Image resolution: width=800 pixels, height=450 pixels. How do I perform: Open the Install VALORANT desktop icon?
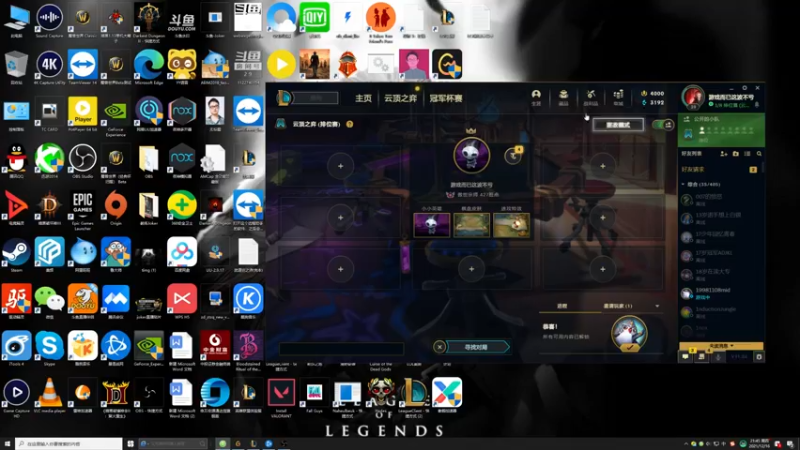[x=281, y=396]
